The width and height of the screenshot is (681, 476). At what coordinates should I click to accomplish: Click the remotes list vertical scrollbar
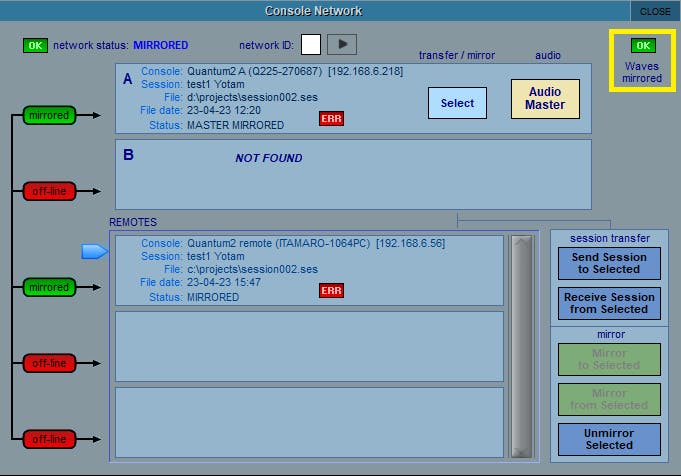tap(521, 345)
